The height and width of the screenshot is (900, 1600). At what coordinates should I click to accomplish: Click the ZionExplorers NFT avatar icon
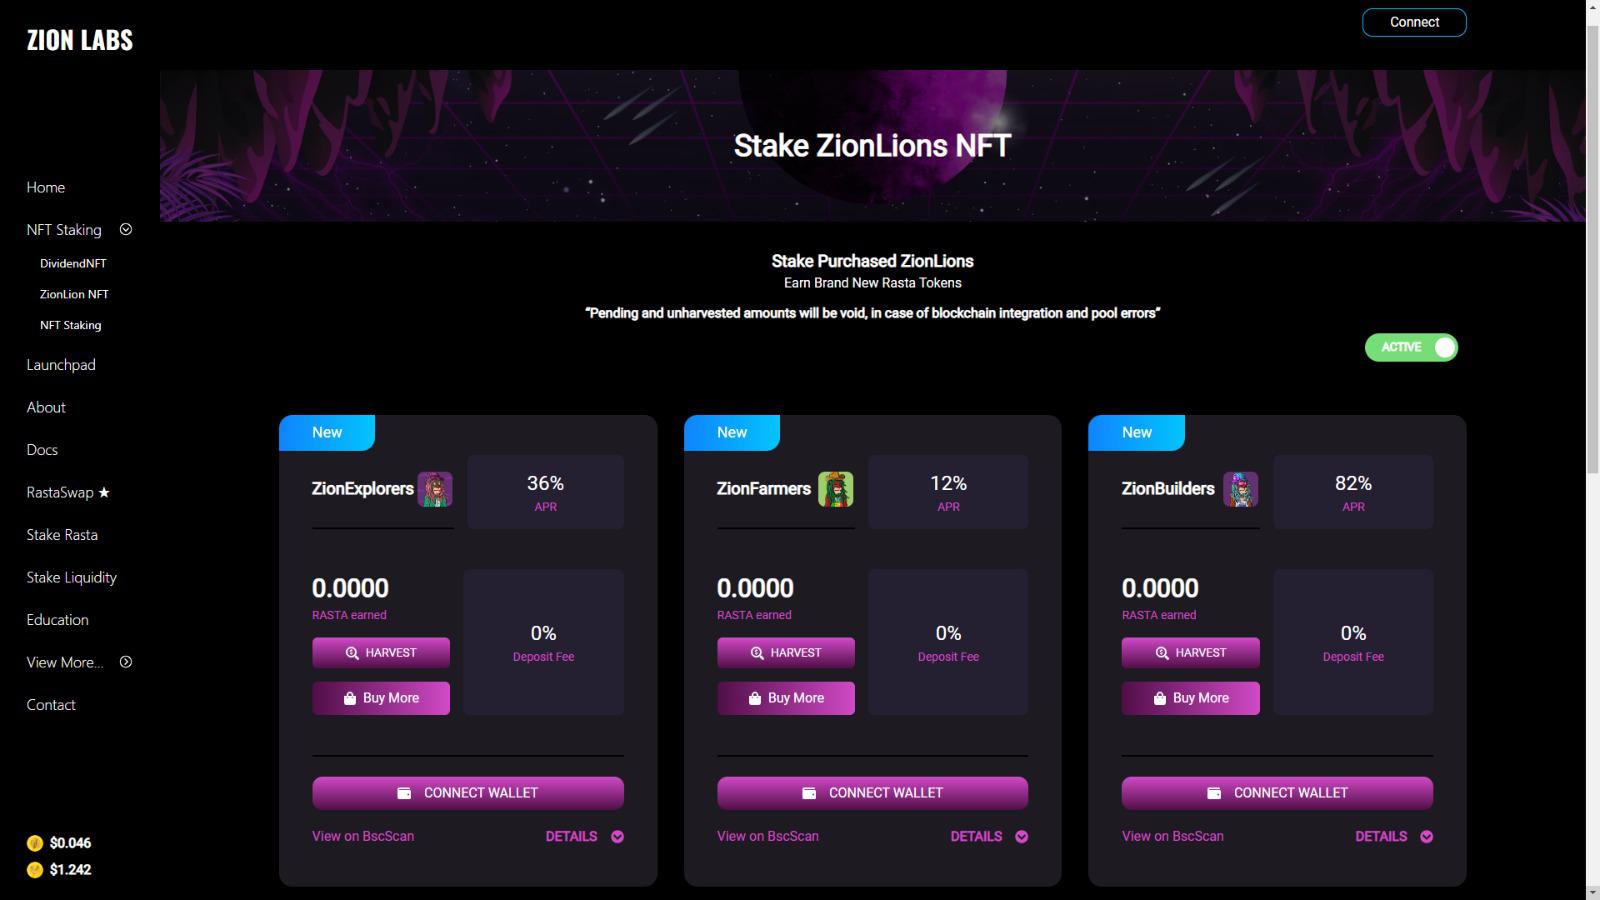click(x=435, y=489)
